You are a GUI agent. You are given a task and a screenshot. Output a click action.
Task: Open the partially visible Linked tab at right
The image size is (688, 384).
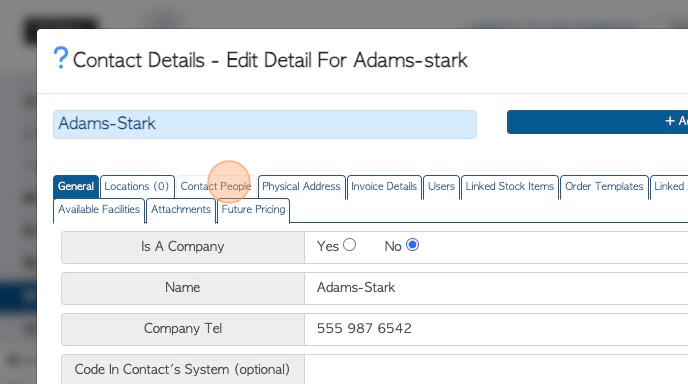[x=669, y=187]
